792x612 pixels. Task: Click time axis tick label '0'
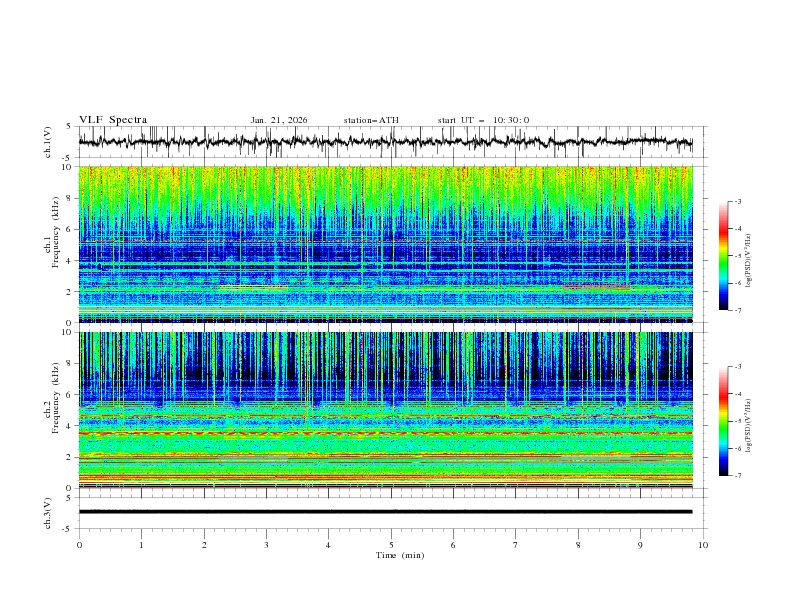[x=79, y=545]
